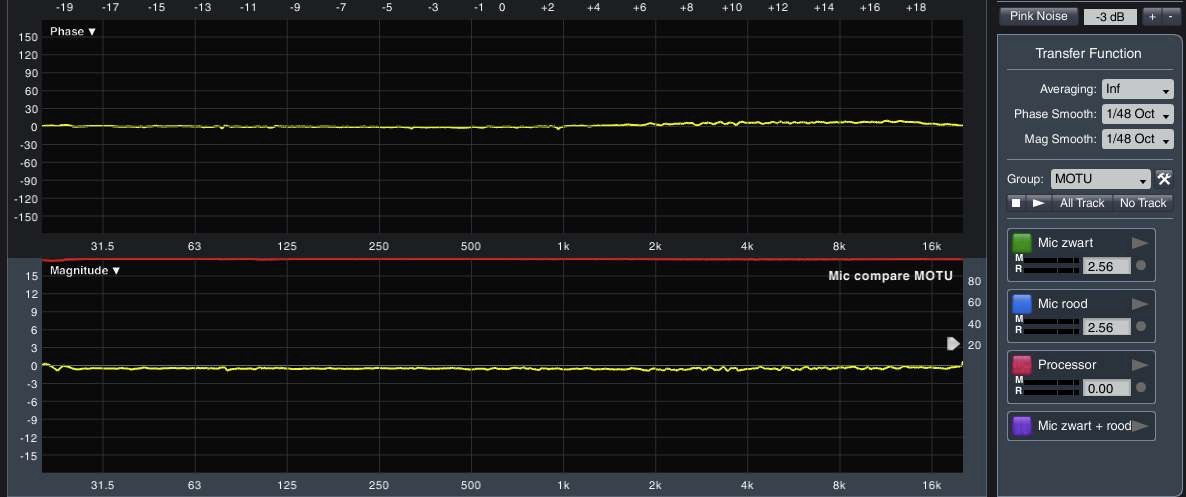Image resolution: width=1186 pixels, height=497 pixels.
Task: Open the Group MOTU dropdown
Action: (1101, 179)
